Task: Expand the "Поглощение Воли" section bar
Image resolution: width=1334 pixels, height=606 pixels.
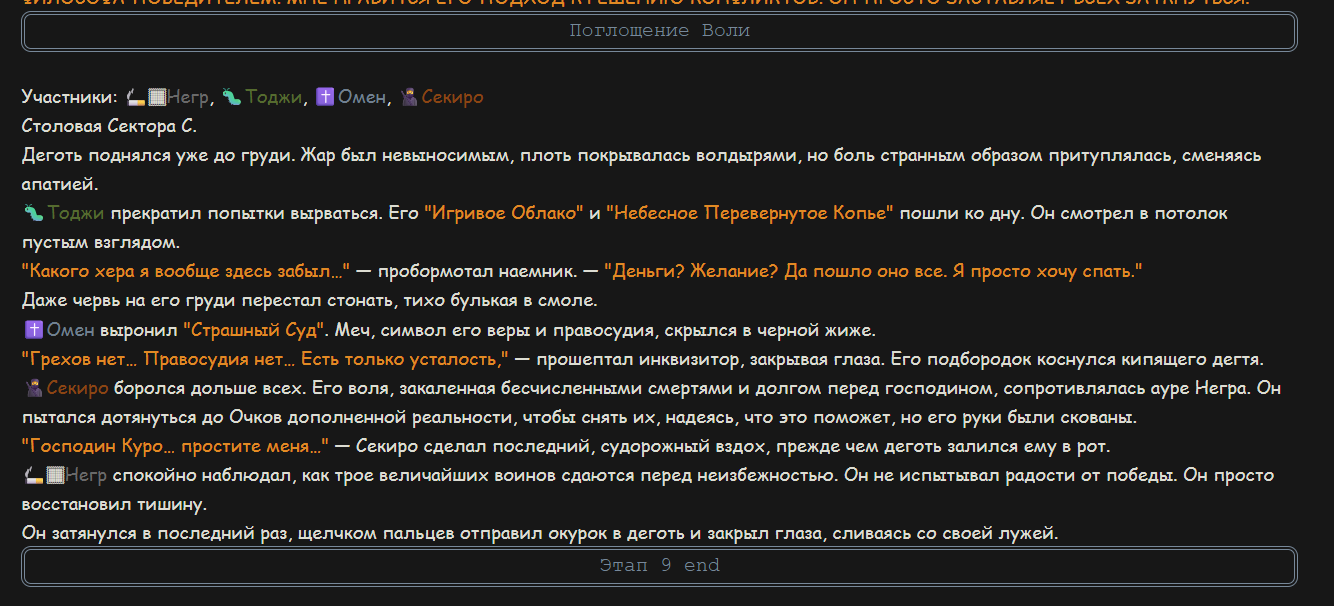Action: click(659, 31)
